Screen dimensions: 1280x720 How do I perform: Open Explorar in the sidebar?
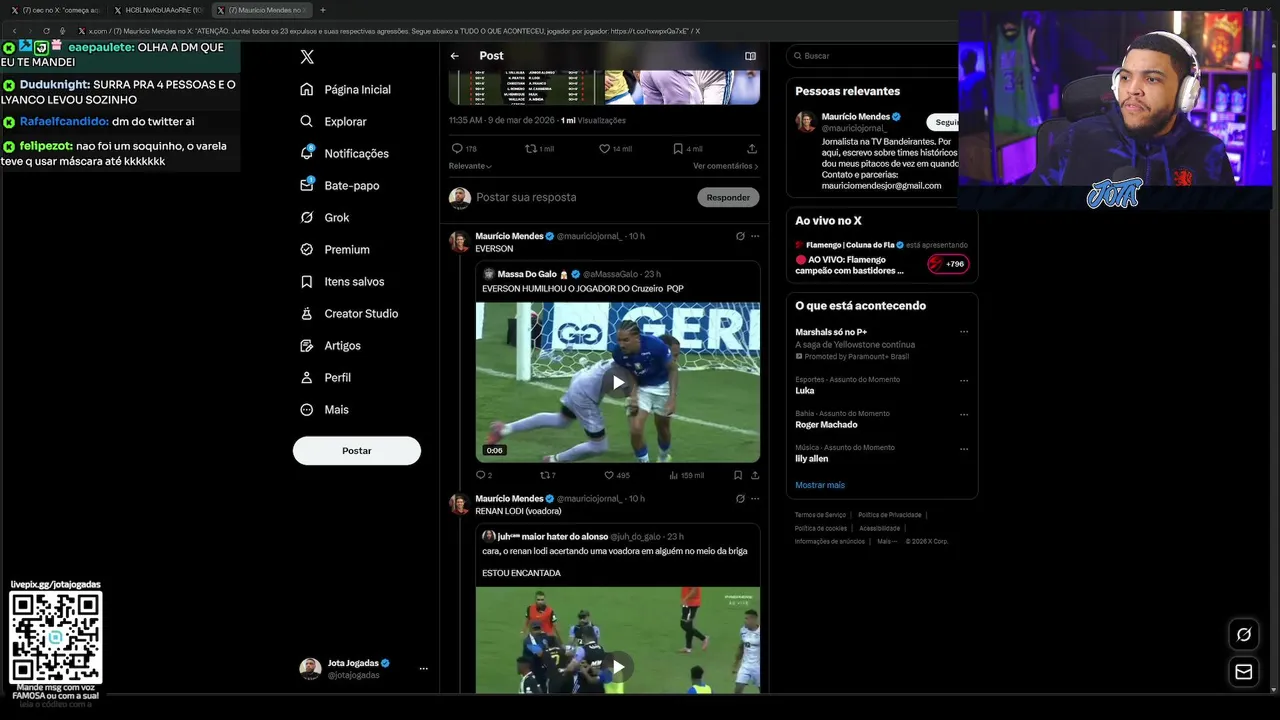[333, 121]
